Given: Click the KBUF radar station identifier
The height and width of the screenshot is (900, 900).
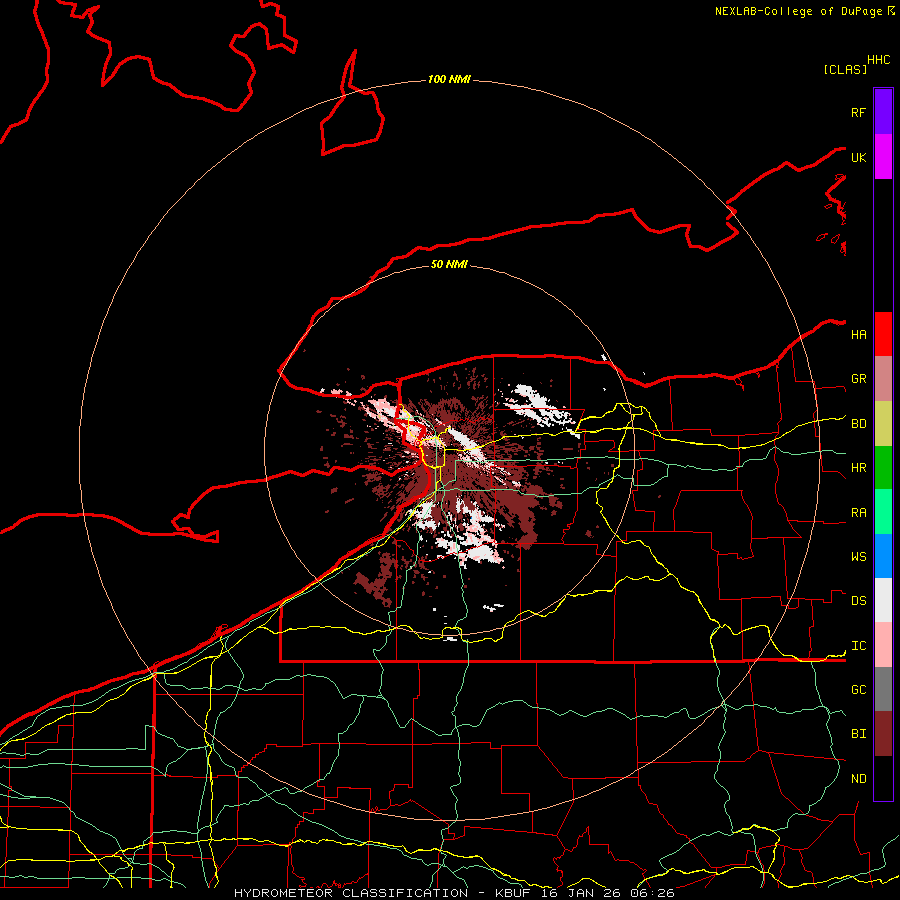Looking at the screenshot, I should [x=513, y=893].
